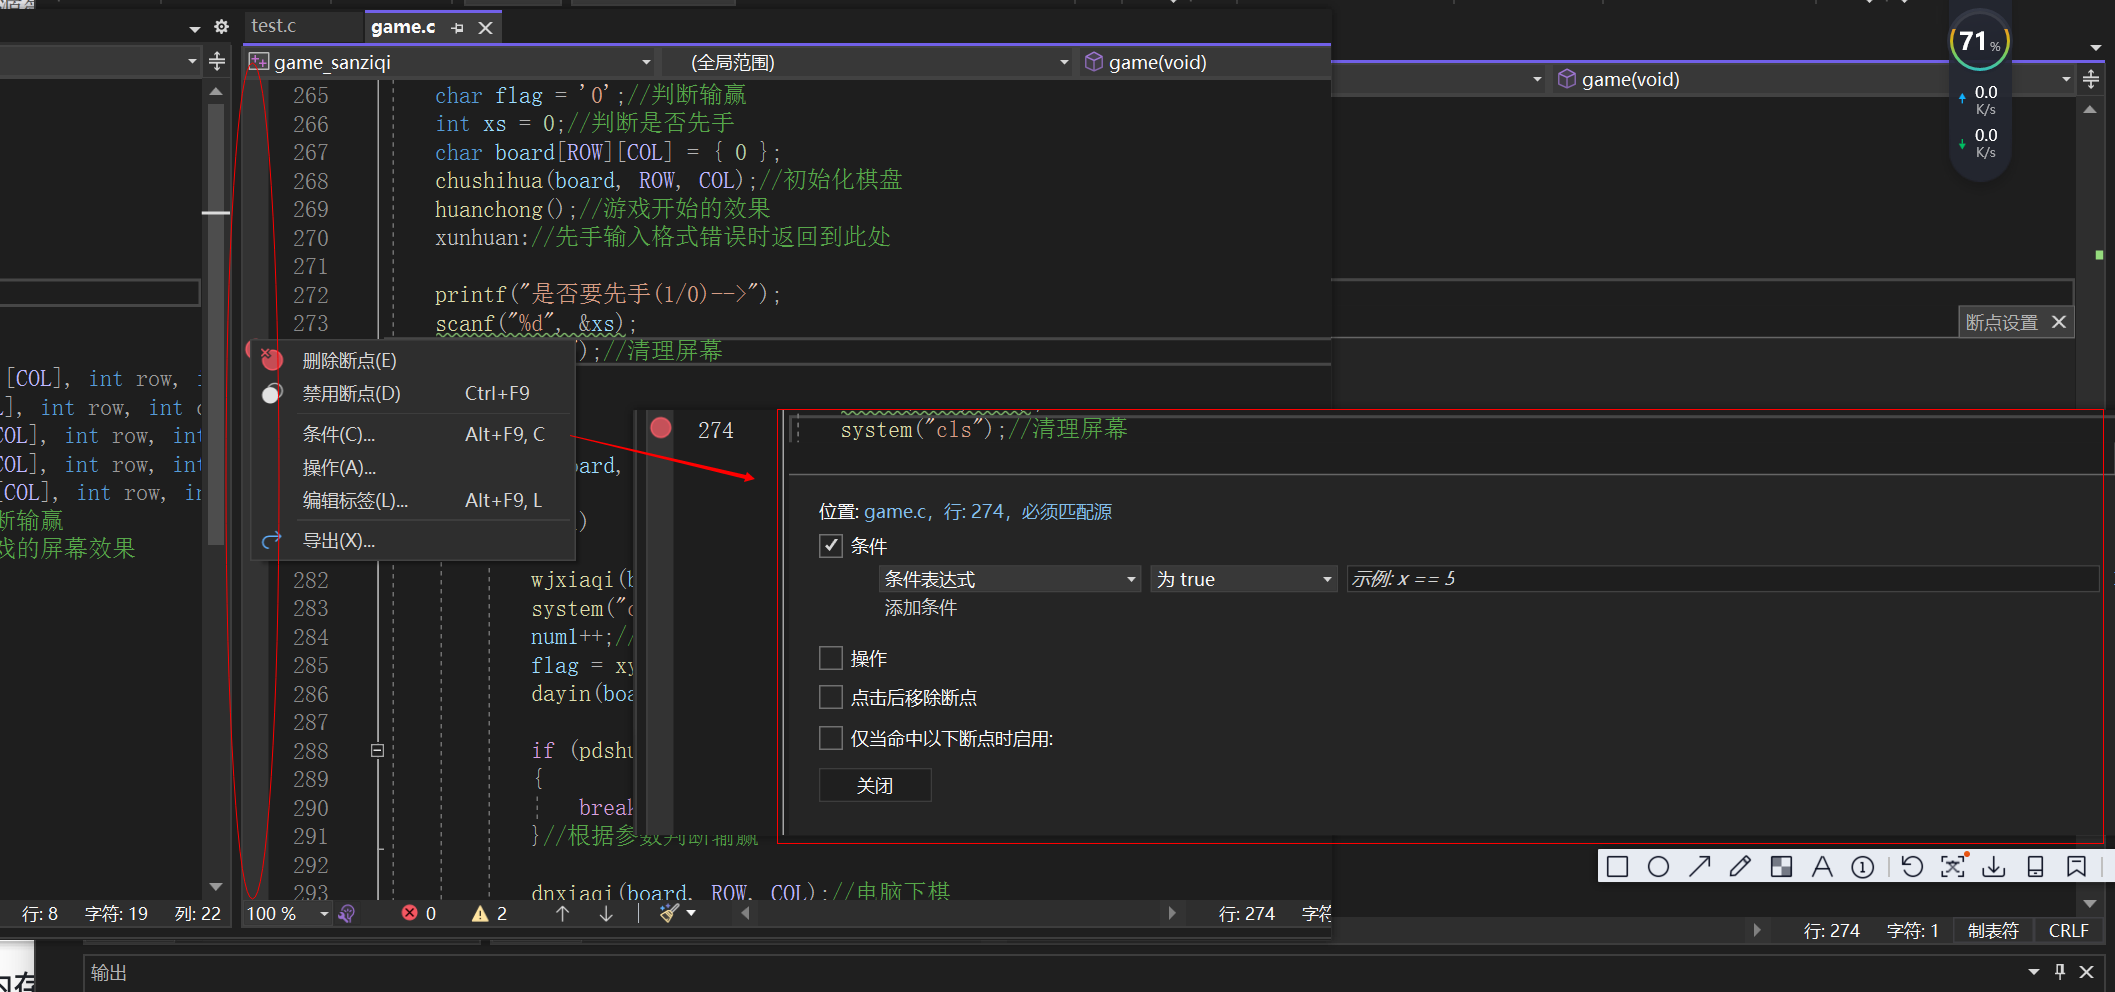Click the yellow warning count icon
The height and width of the screenshot is (992, 2115).
480,913
